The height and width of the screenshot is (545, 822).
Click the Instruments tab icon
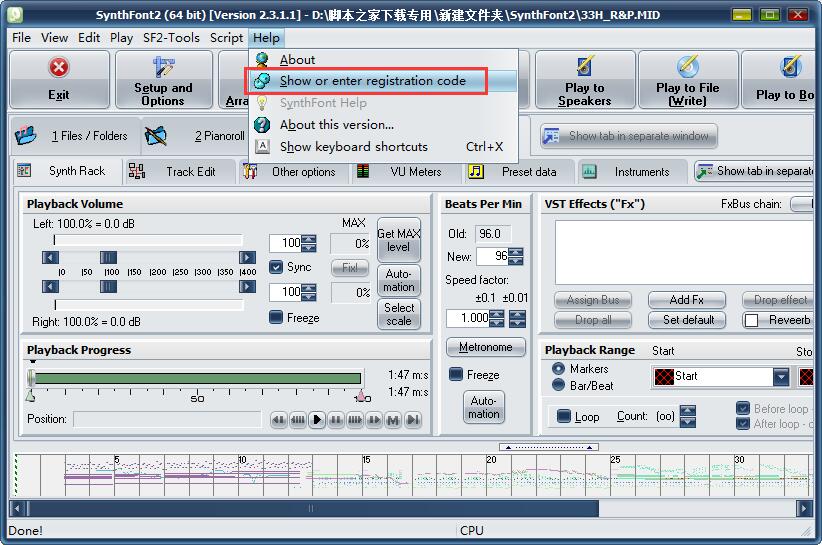[589, 171]
